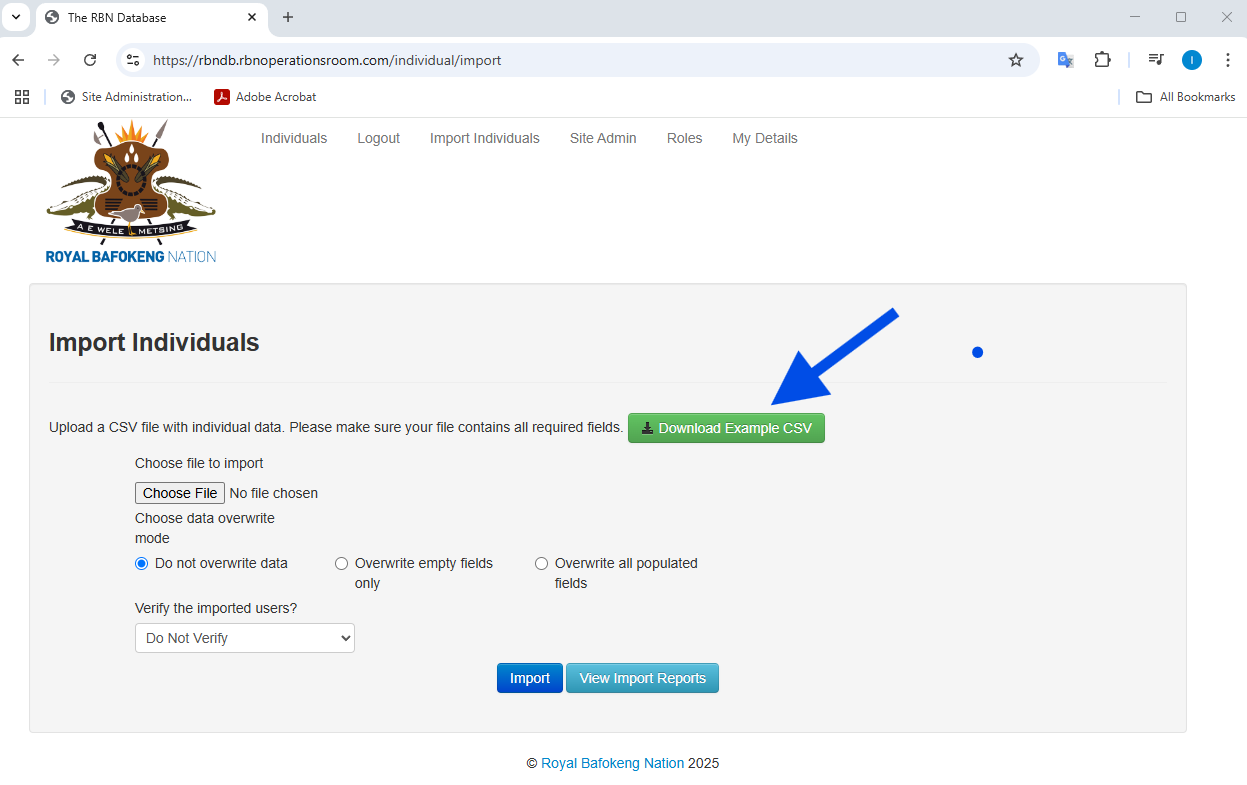This screenshot has width=1247, height=785.
Task: Open the Chrome apps grid icon
Action: tap(21, 97)
